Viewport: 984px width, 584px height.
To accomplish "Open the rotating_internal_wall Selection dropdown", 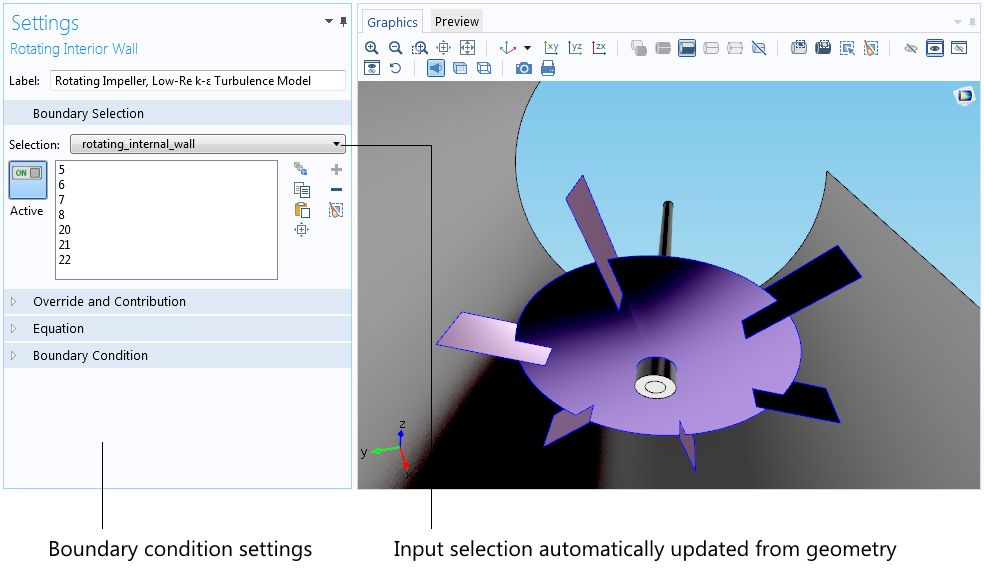I will 207,144.
